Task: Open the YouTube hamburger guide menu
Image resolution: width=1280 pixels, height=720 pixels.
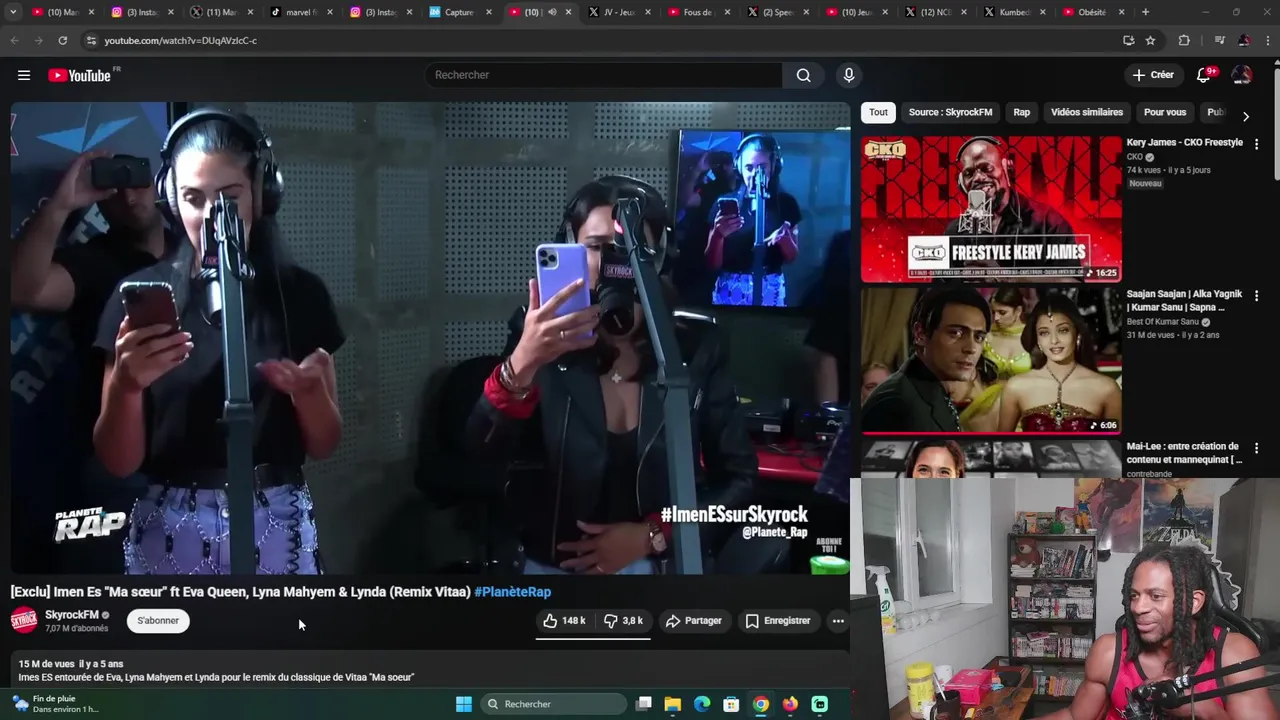Action: point(24,75)
